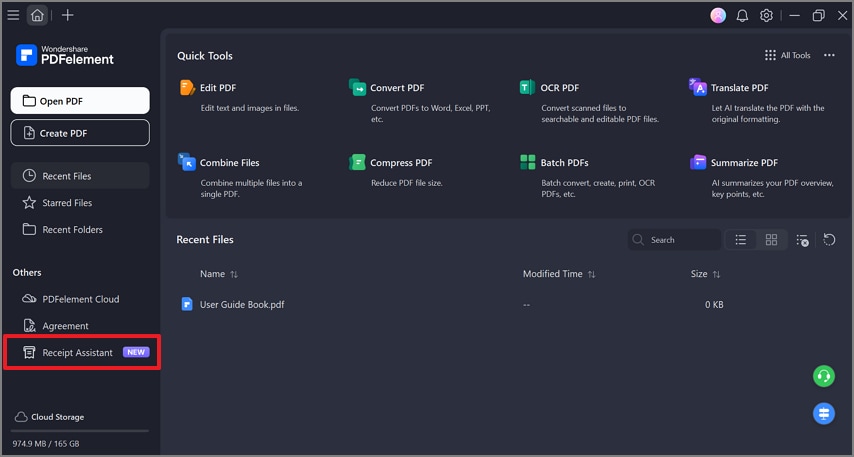Launch the Convert PDF tool
Image resolution: width=854 pixels, height=457 pixels.
tap(396, 88)
